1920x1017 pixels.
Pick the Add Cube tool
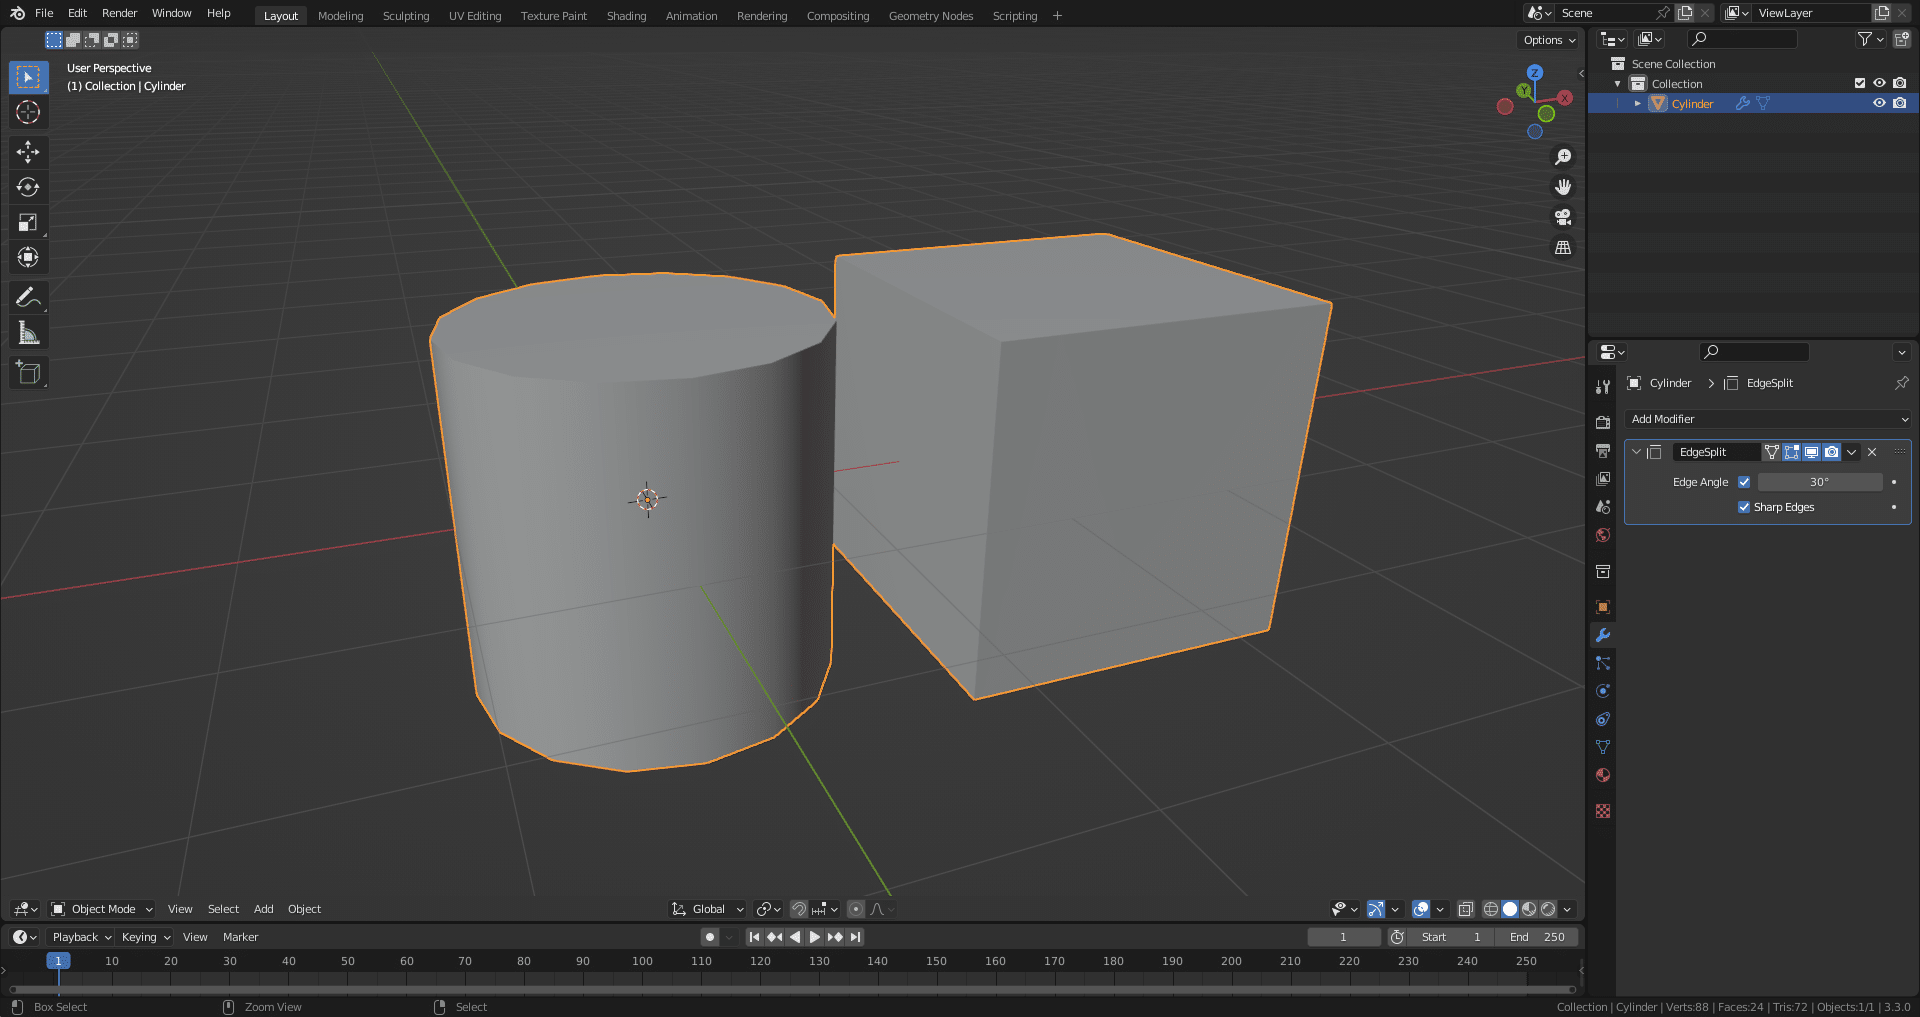coord(28,373)
